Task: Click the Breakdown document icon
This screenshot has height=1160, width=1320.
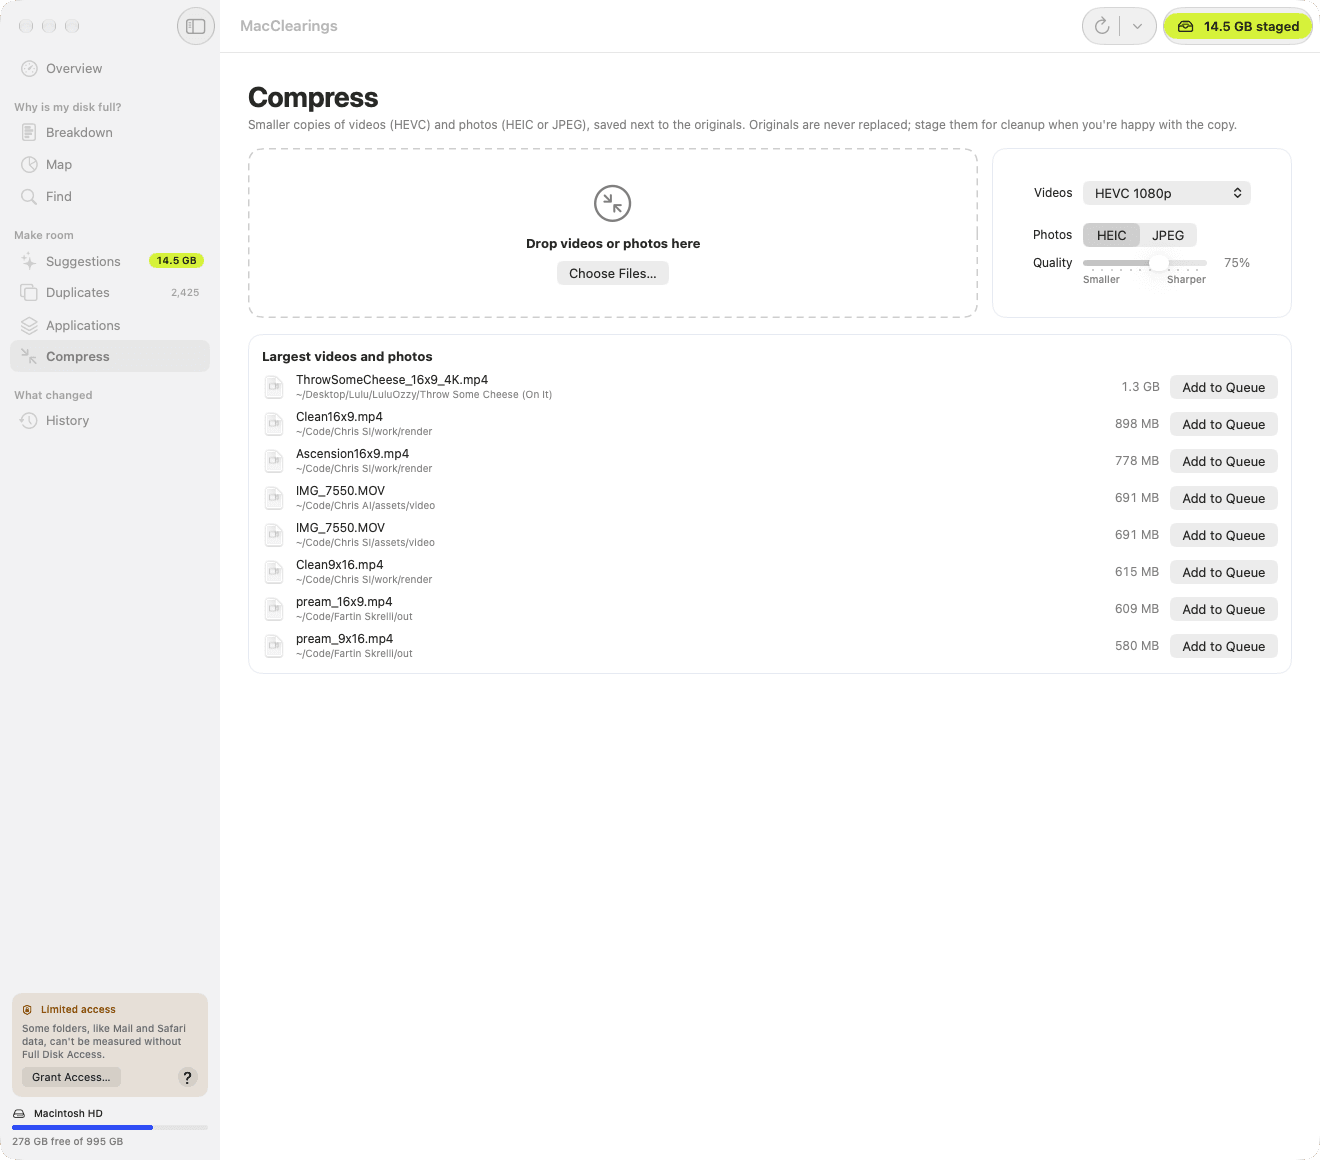Action: click(x=29, y=133)
